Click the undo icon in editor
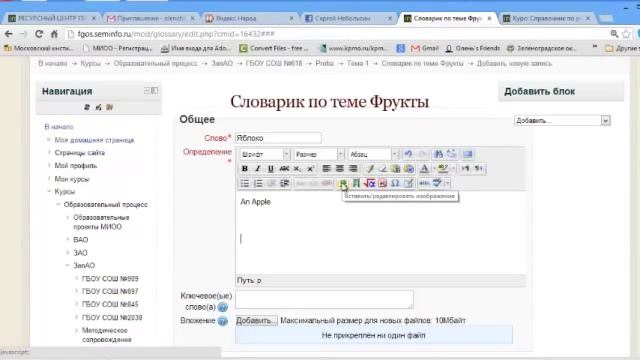The image size is (640, 360). point(408,154)
